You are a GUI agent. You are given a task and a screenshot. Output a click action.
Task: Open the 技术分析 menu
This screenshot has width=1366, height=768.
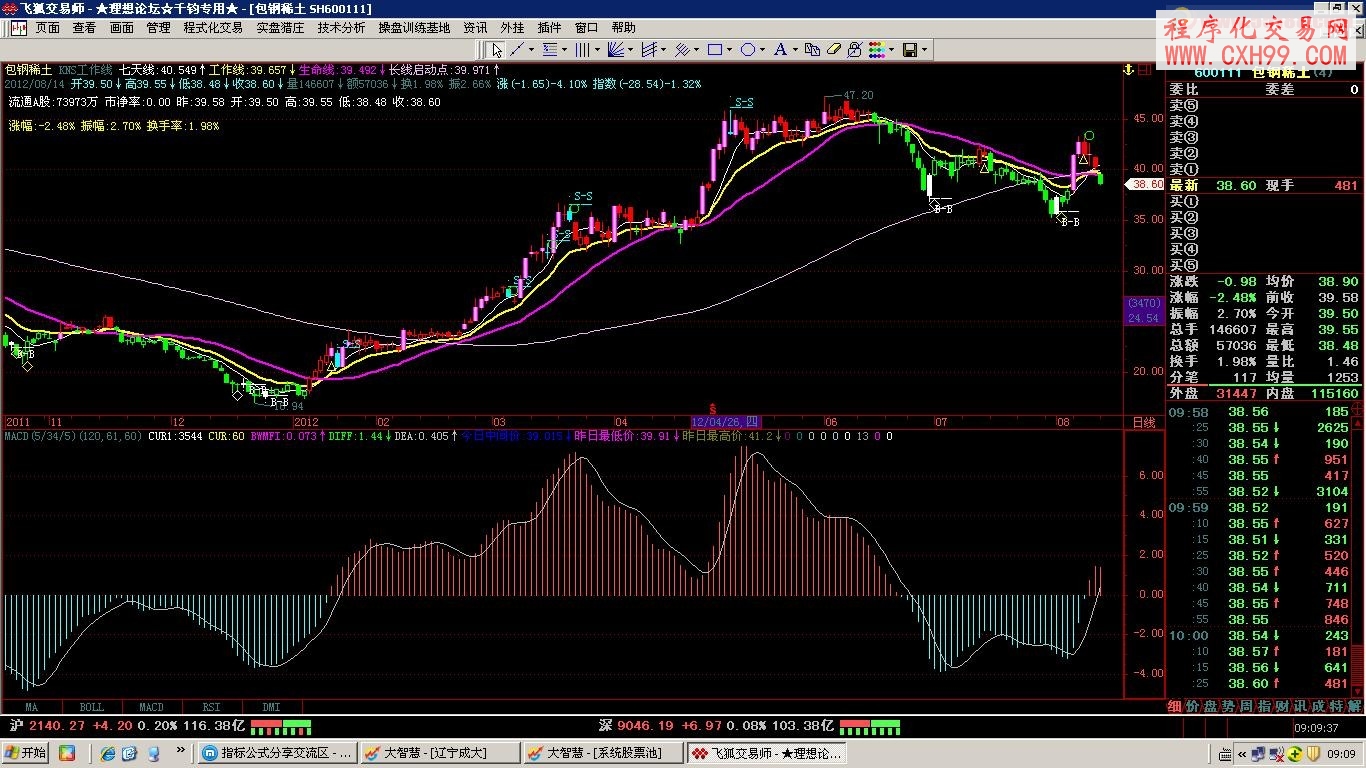tap(341, 28)
